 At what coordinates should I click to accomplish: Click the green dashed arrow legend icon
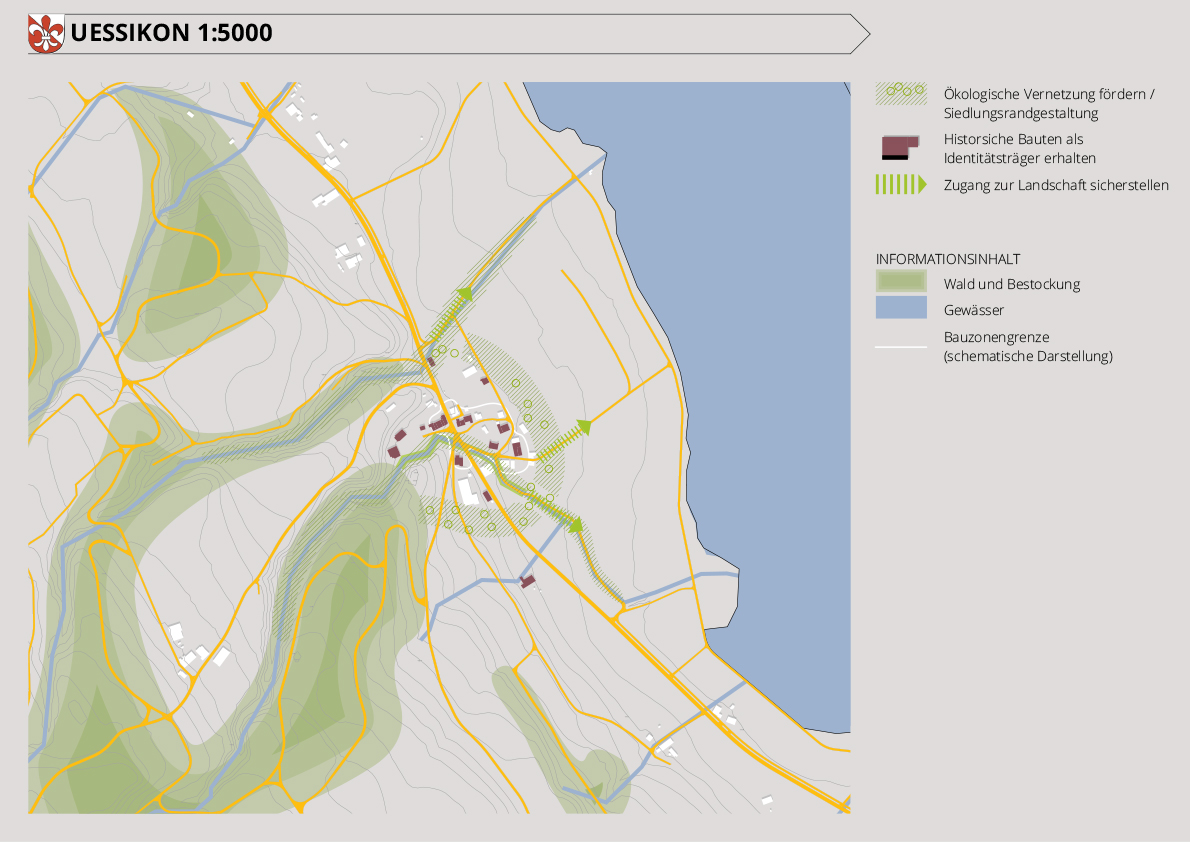tap(900, 185)
